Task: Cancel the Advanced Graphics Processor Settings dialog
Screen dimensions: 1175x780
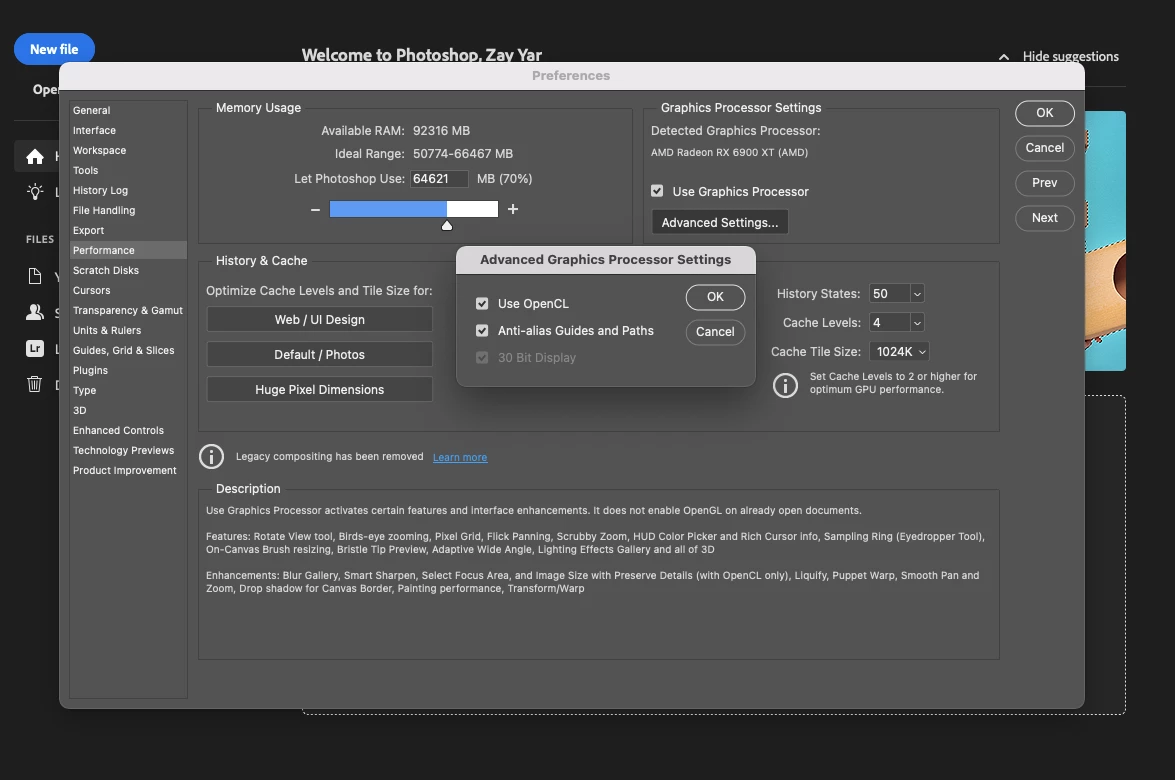Action: pos(715,332)
